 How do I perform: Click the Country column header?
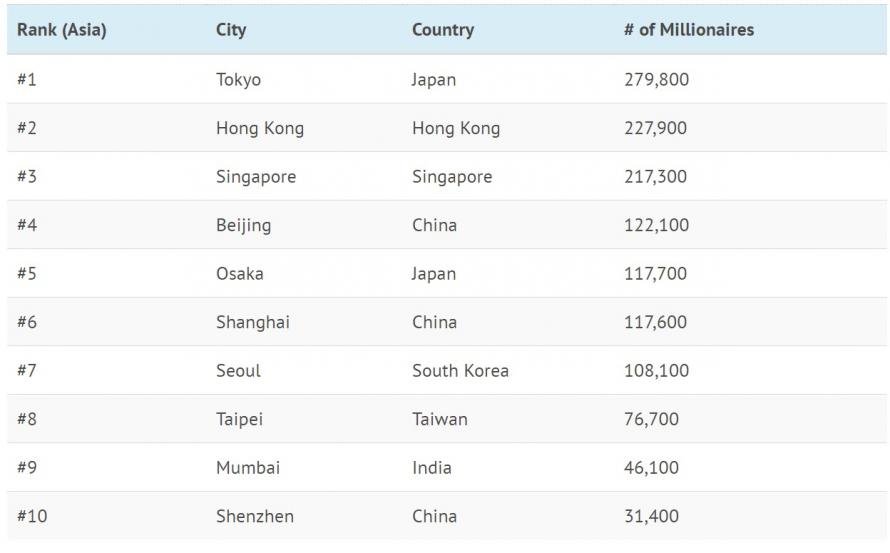pyautogui.click(x=443, y=30)
